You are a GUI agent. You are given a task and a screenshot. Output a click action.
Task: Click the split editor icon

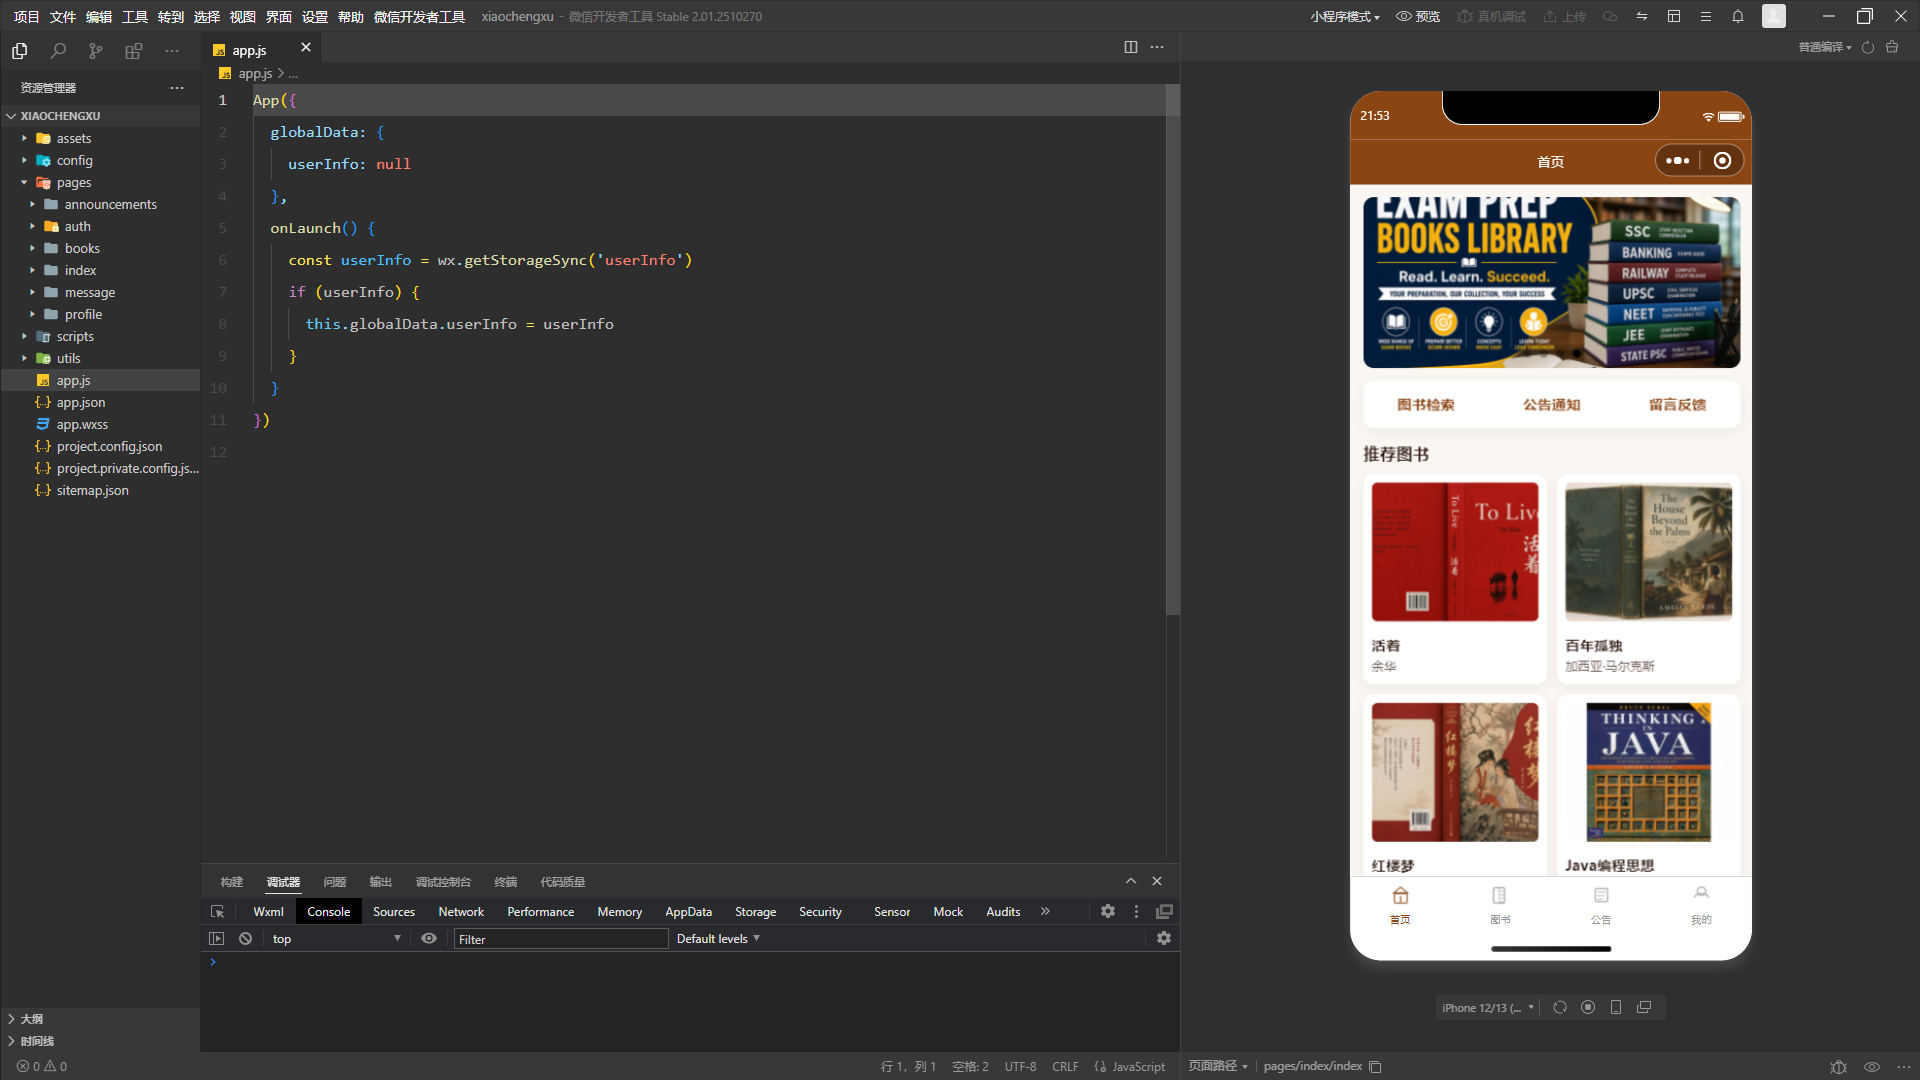click(x=1131, y=47)
